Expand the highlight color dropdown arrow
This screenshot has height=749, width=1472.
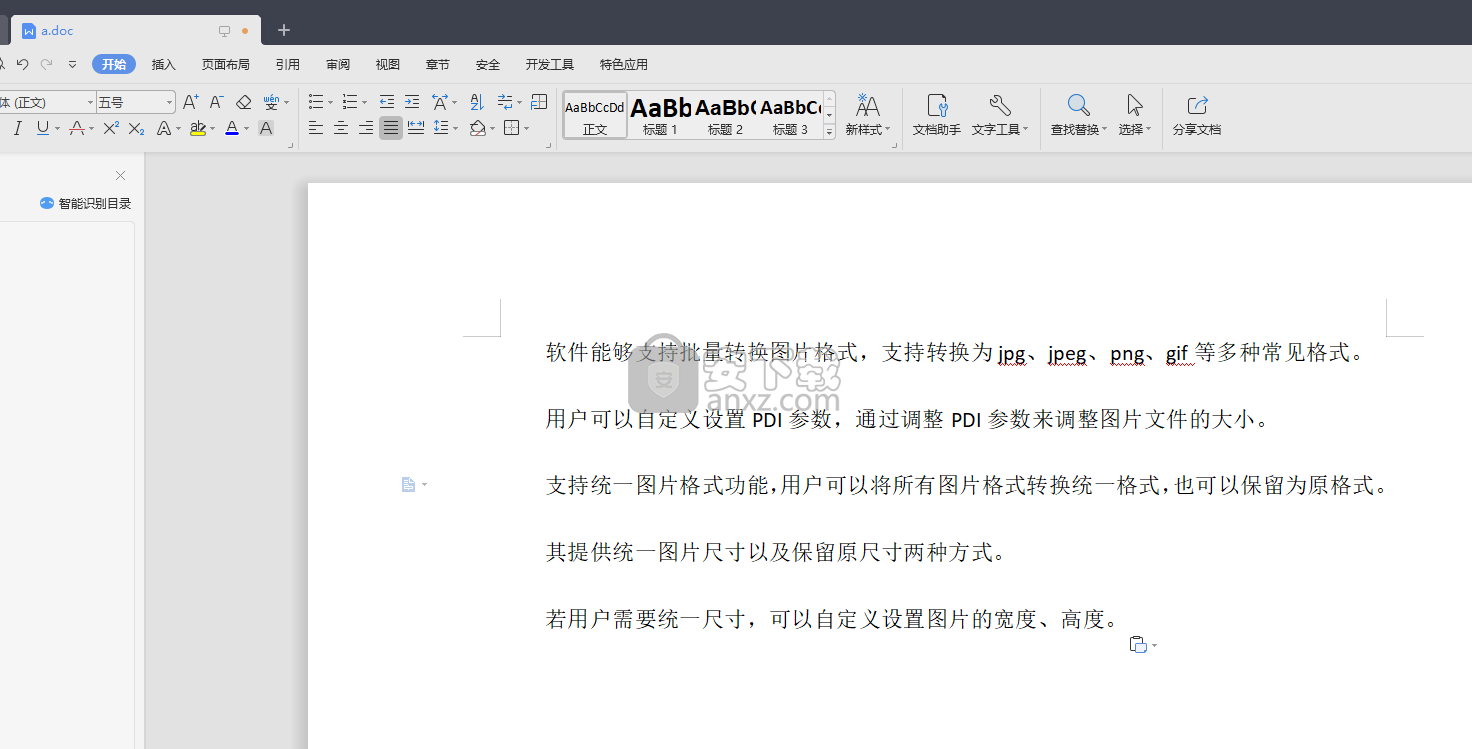click(212, 129)
